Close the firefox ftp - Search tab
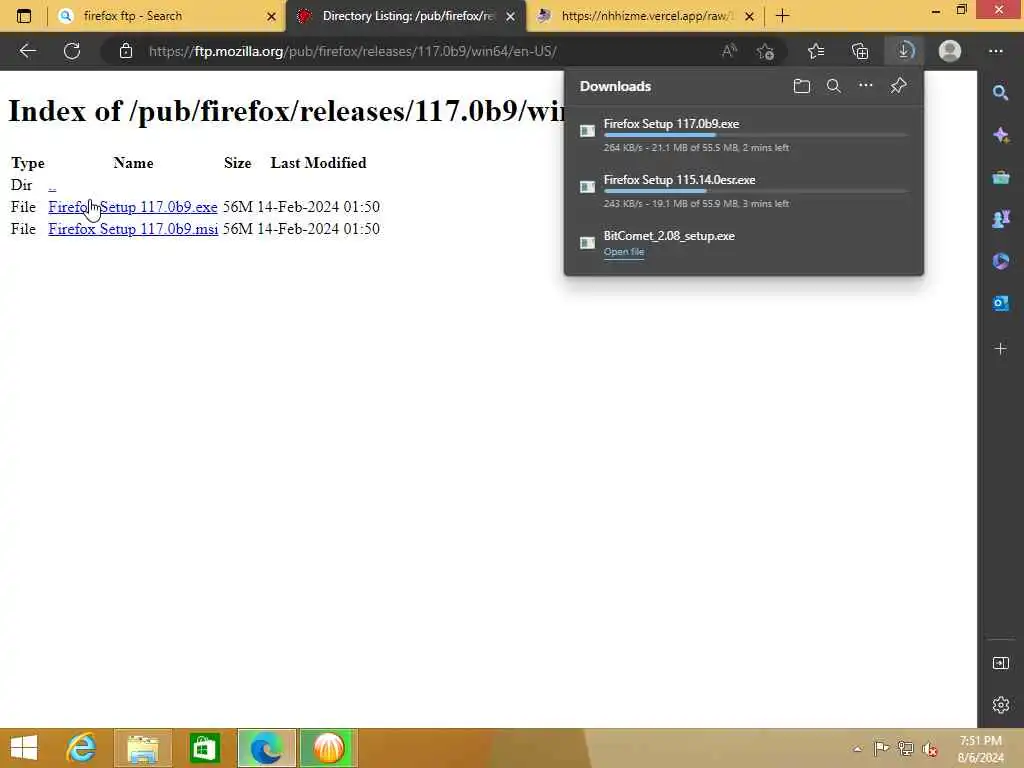This screenshot has height=768, width=1024. (272, 16)
